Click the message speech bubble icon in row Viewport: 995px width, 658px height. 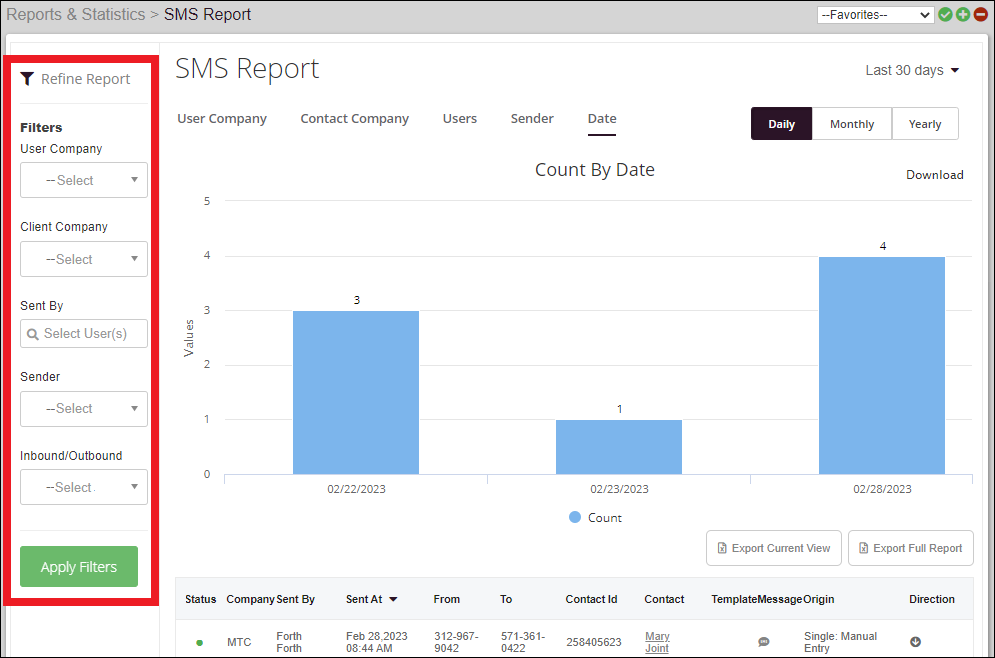tap(764, 642)
